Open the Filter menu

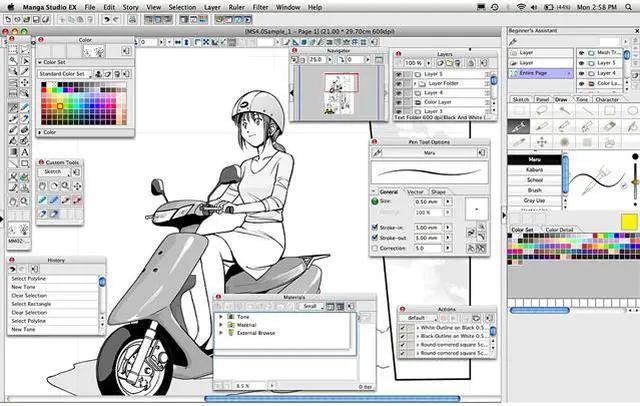(260, 7)
